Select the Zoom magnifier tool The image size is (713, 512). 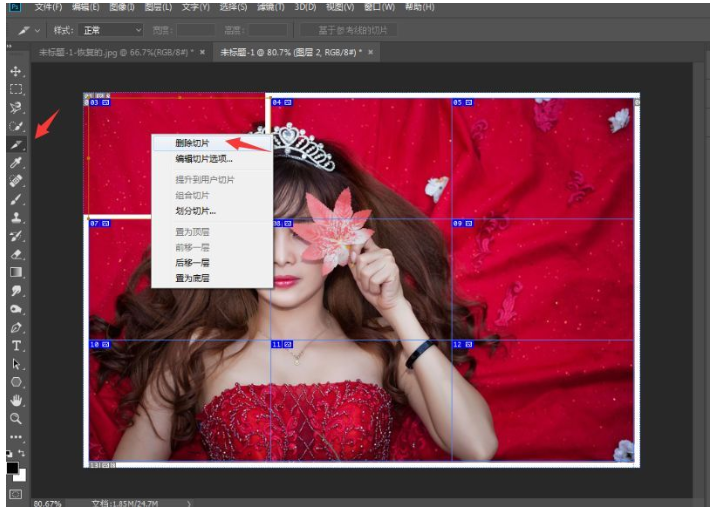[x=16, y=418]
